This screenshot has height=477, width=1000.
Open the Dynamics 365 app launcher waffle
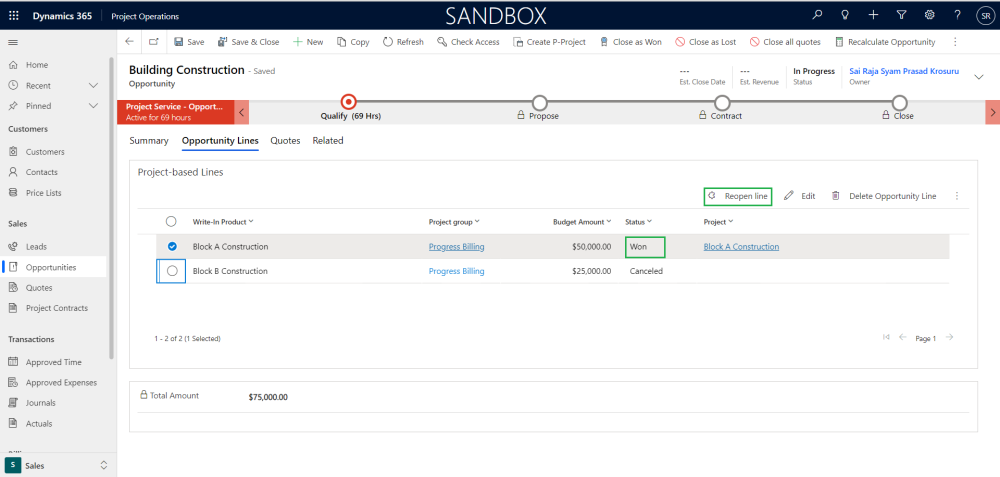14,16
